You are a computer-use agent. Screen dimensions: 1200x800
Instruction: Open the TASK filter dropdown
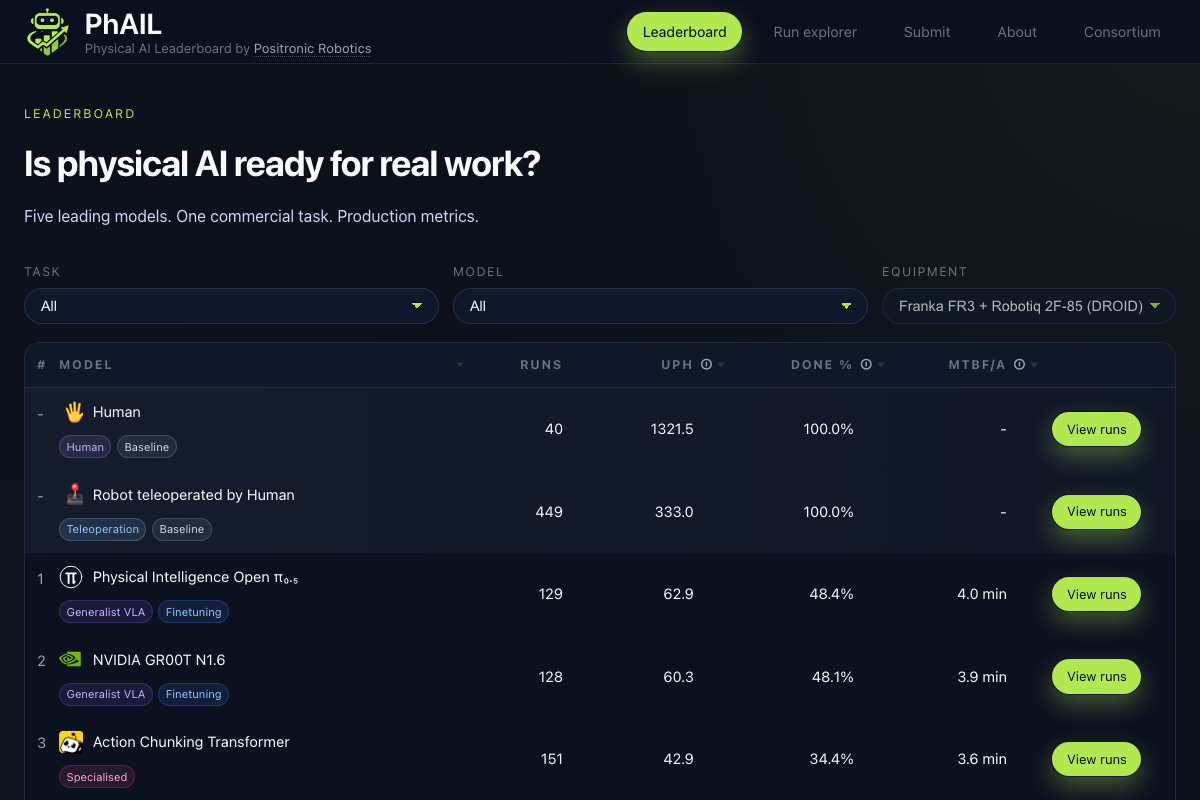(231, 305)
